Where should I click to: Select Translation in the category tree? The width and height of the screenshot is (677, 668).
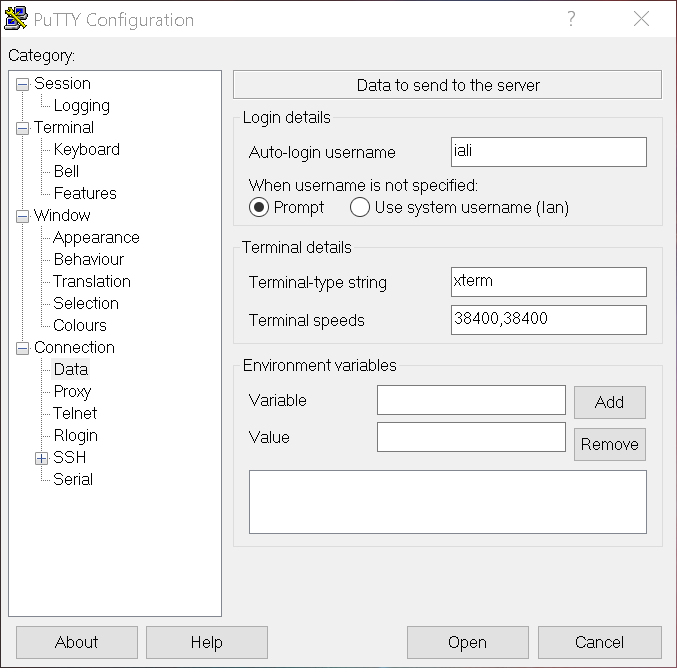click(x=92, y=281)
